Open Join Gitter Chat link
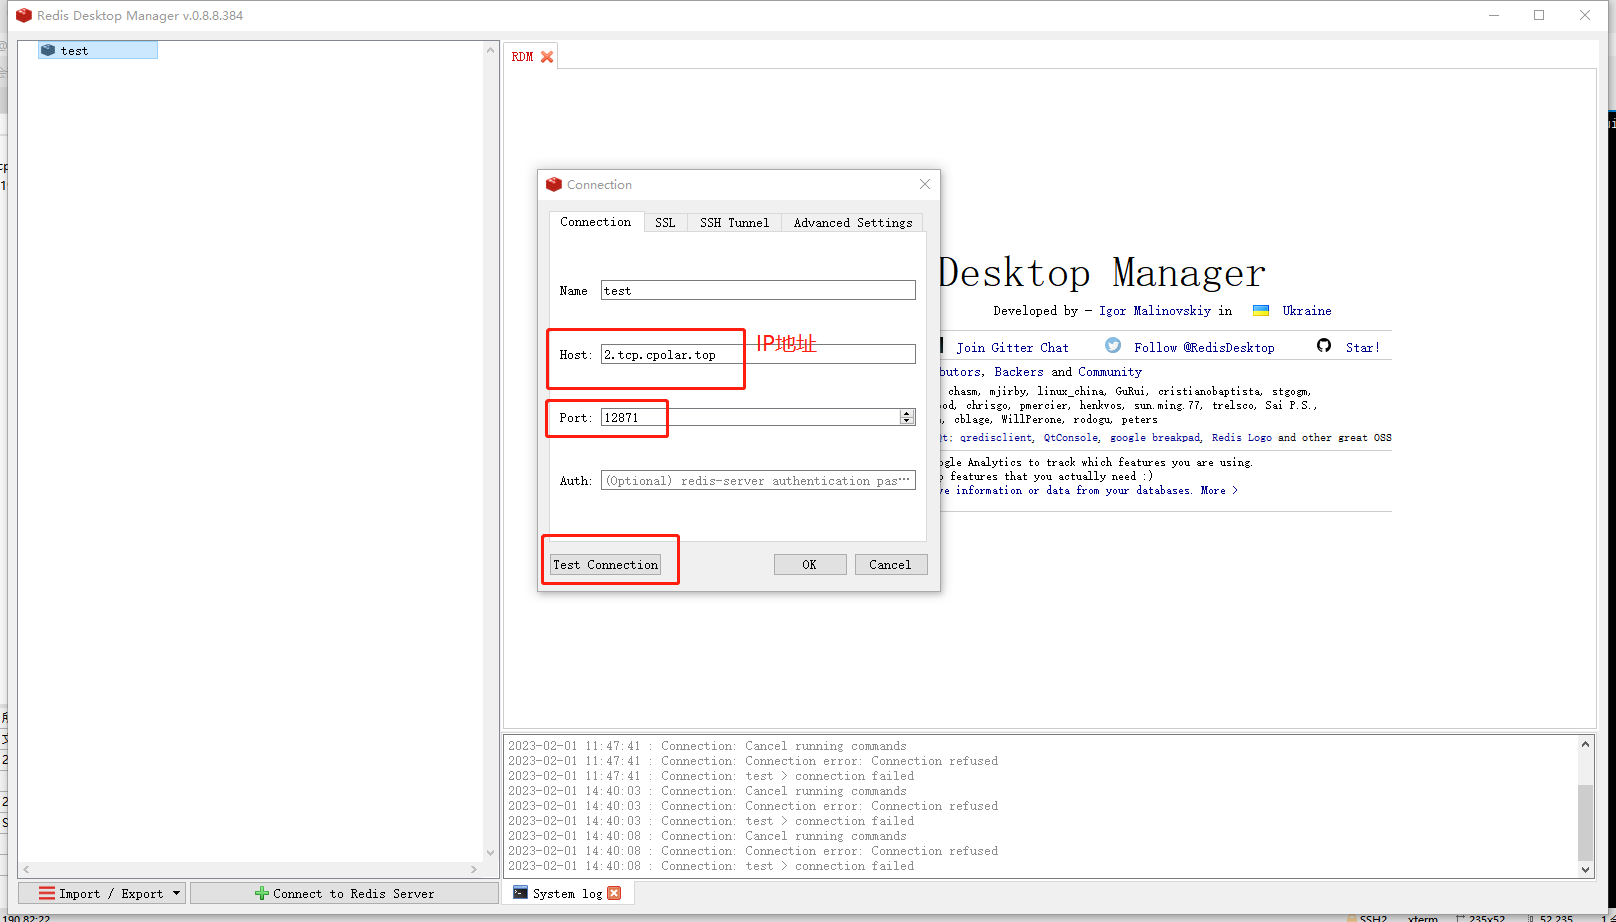 click(x=1012, y=348)
